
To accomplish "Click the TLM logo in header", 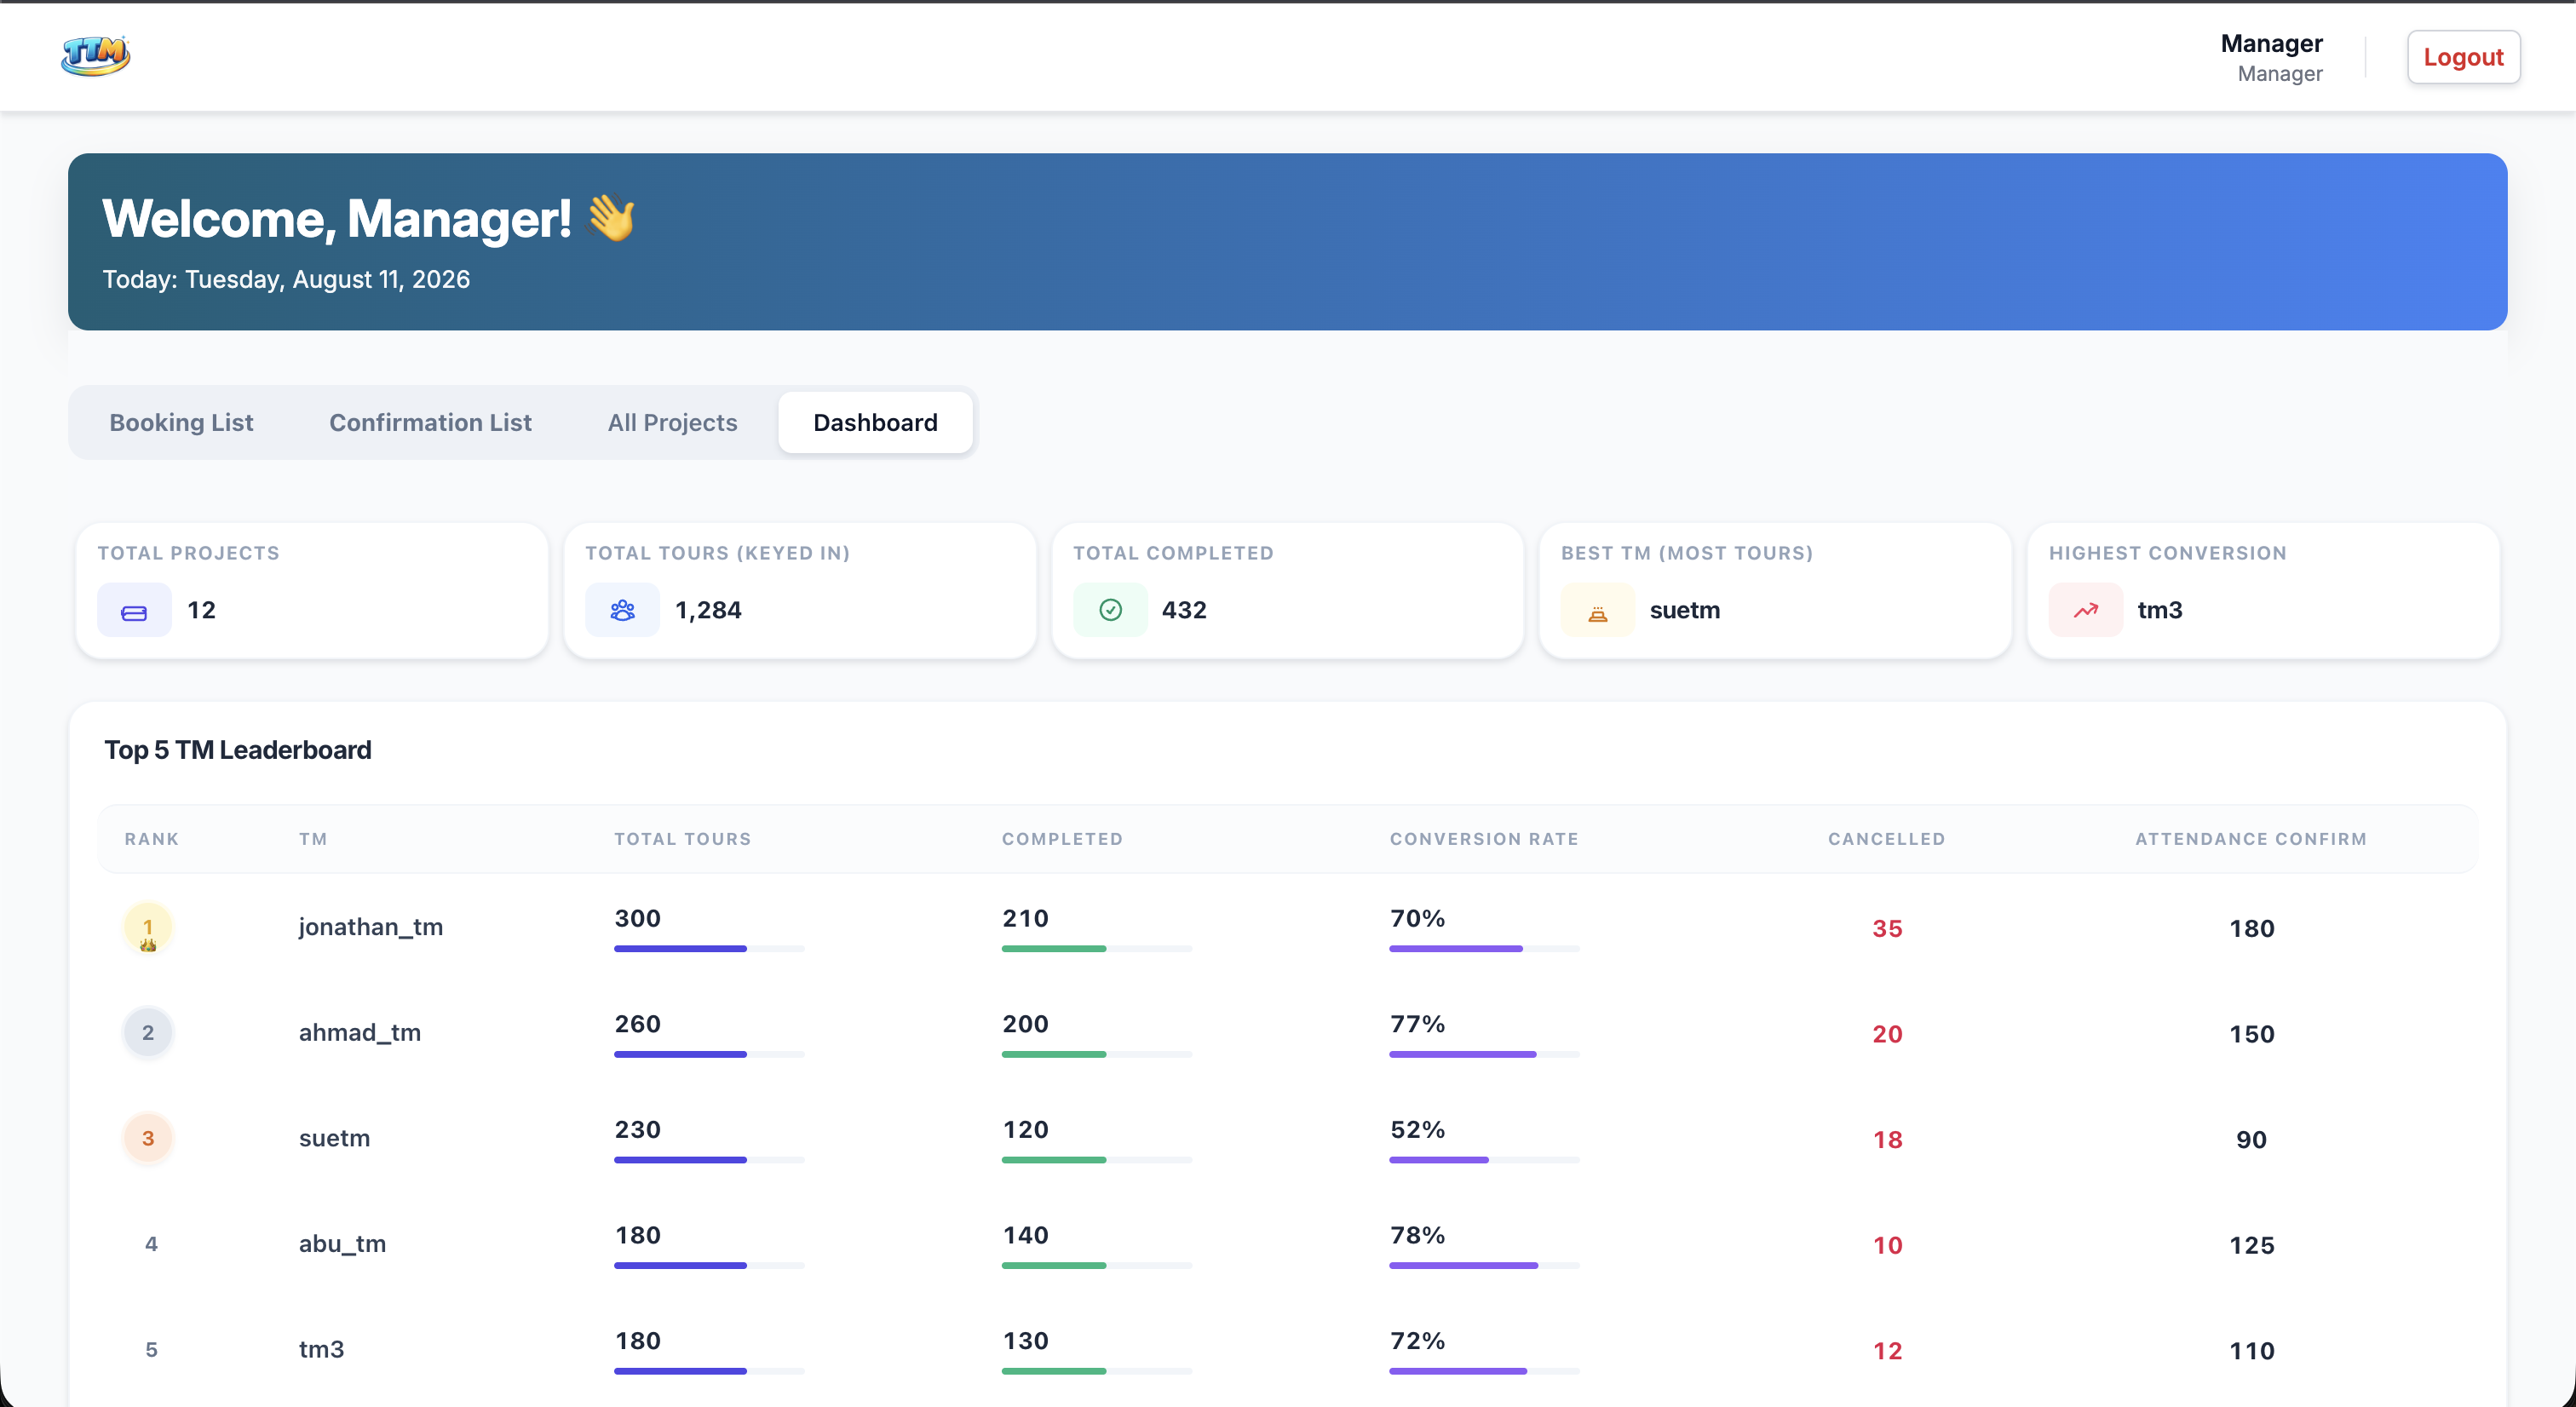I will [96, 56].
